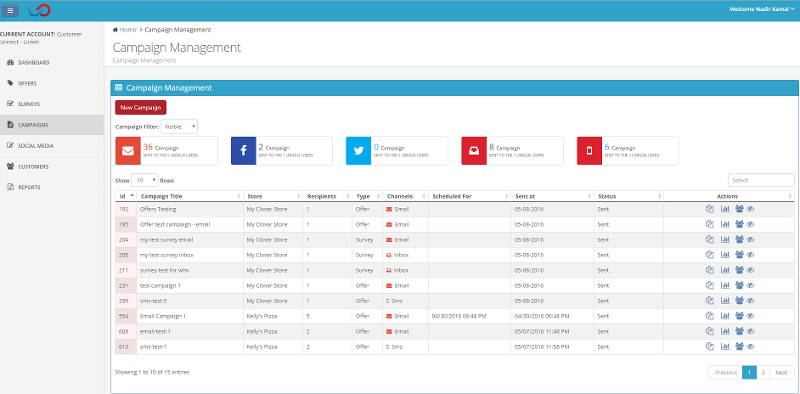Click the email campaigns envelope tile icon
This screenshot has height=394, width=800.
pos(128,151)
